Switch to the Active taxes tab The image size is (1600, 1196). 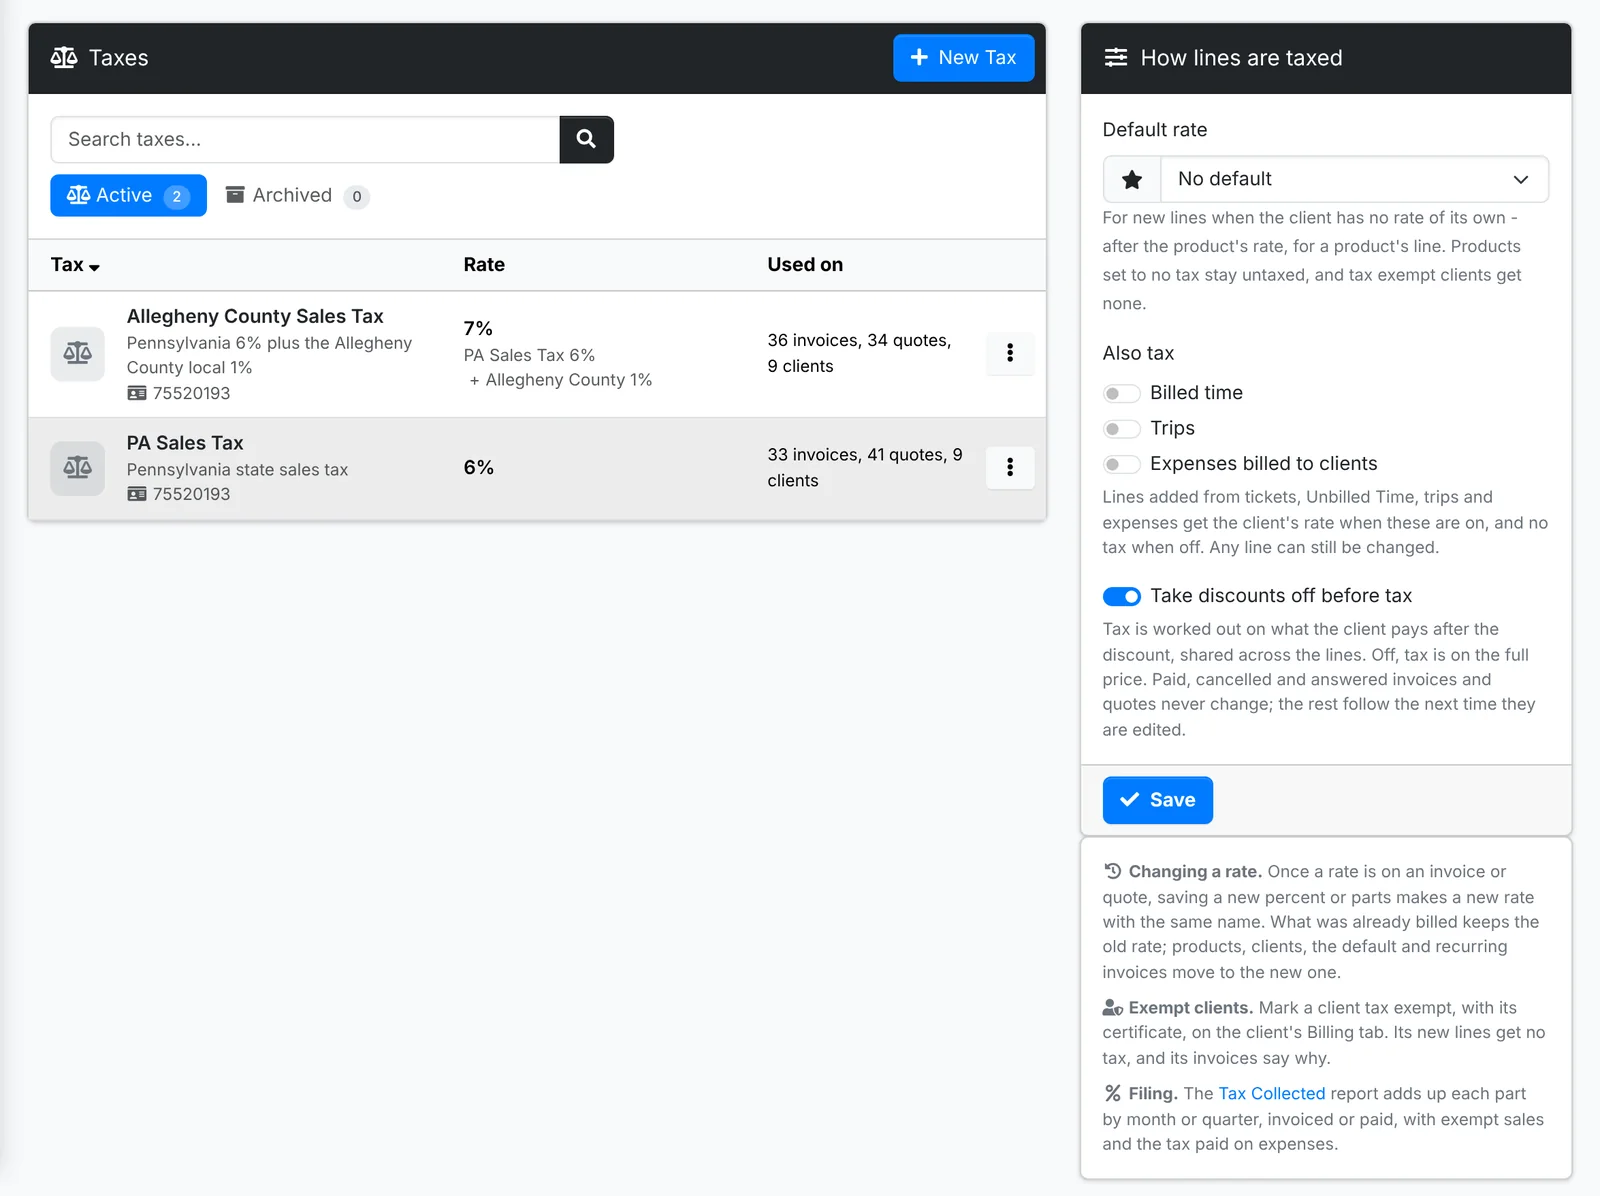point(128,195)
